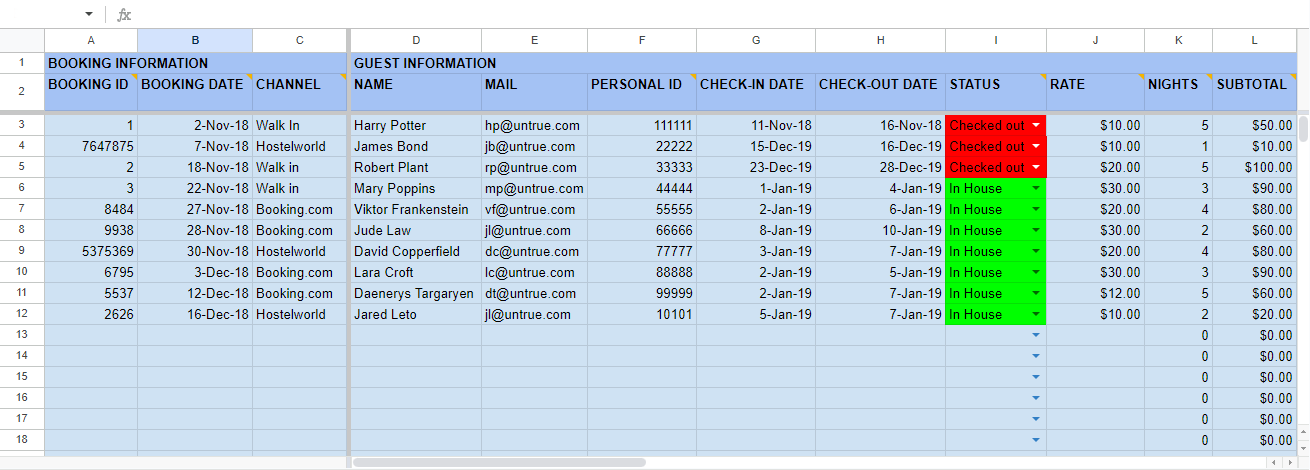Screen dimensions: 1310x470
Task: Click the scroll right arrow button
Action: tap(1293, 463)
